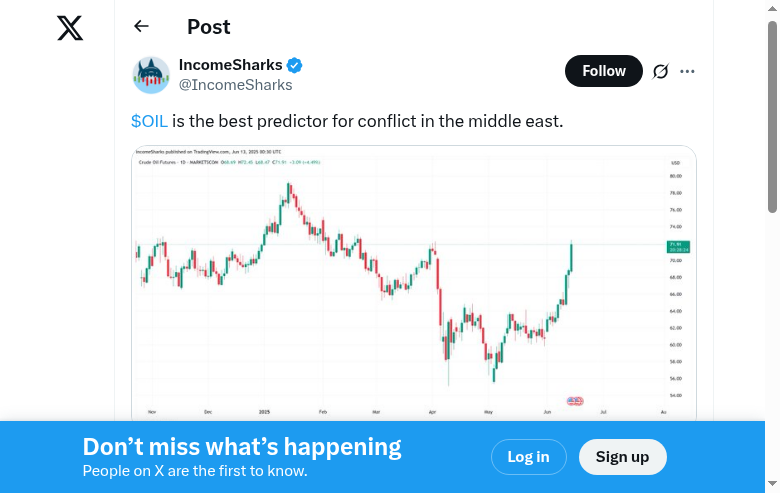Click the Crude Oil Futures chart title
The width and height of the screenshot is (780, 493).
click(163, 162)
